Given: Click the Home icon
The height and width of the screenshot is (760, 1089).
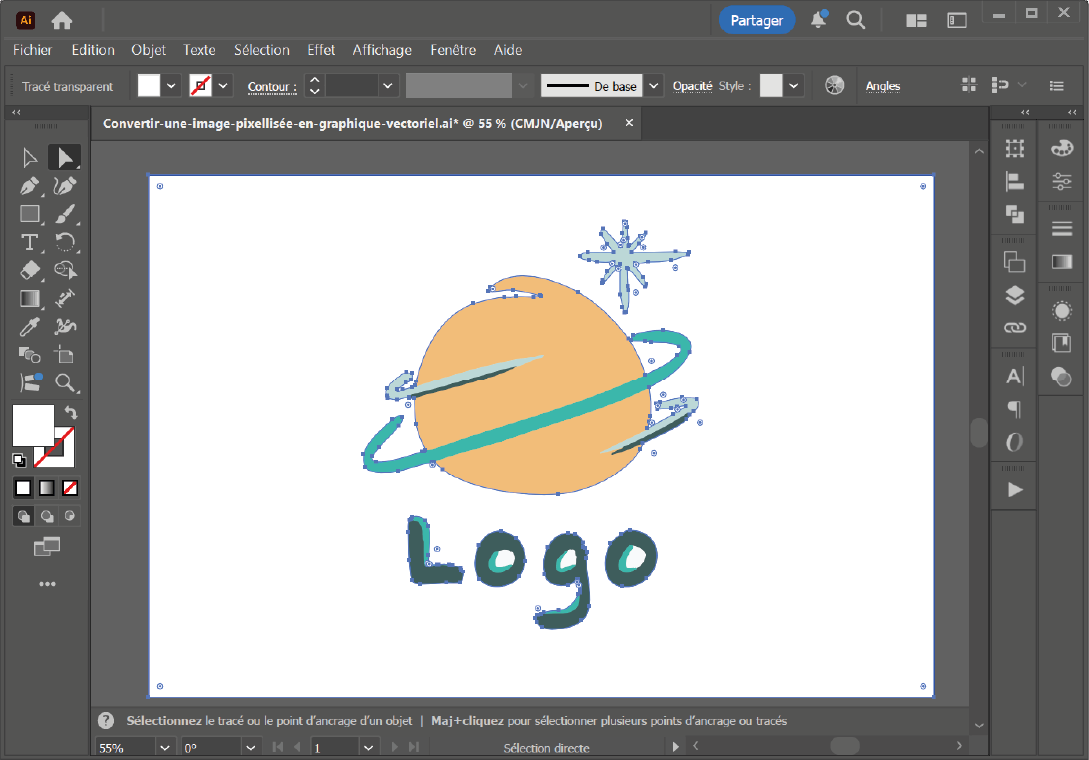Looking at the screenshot, I should tap(62, 20).
